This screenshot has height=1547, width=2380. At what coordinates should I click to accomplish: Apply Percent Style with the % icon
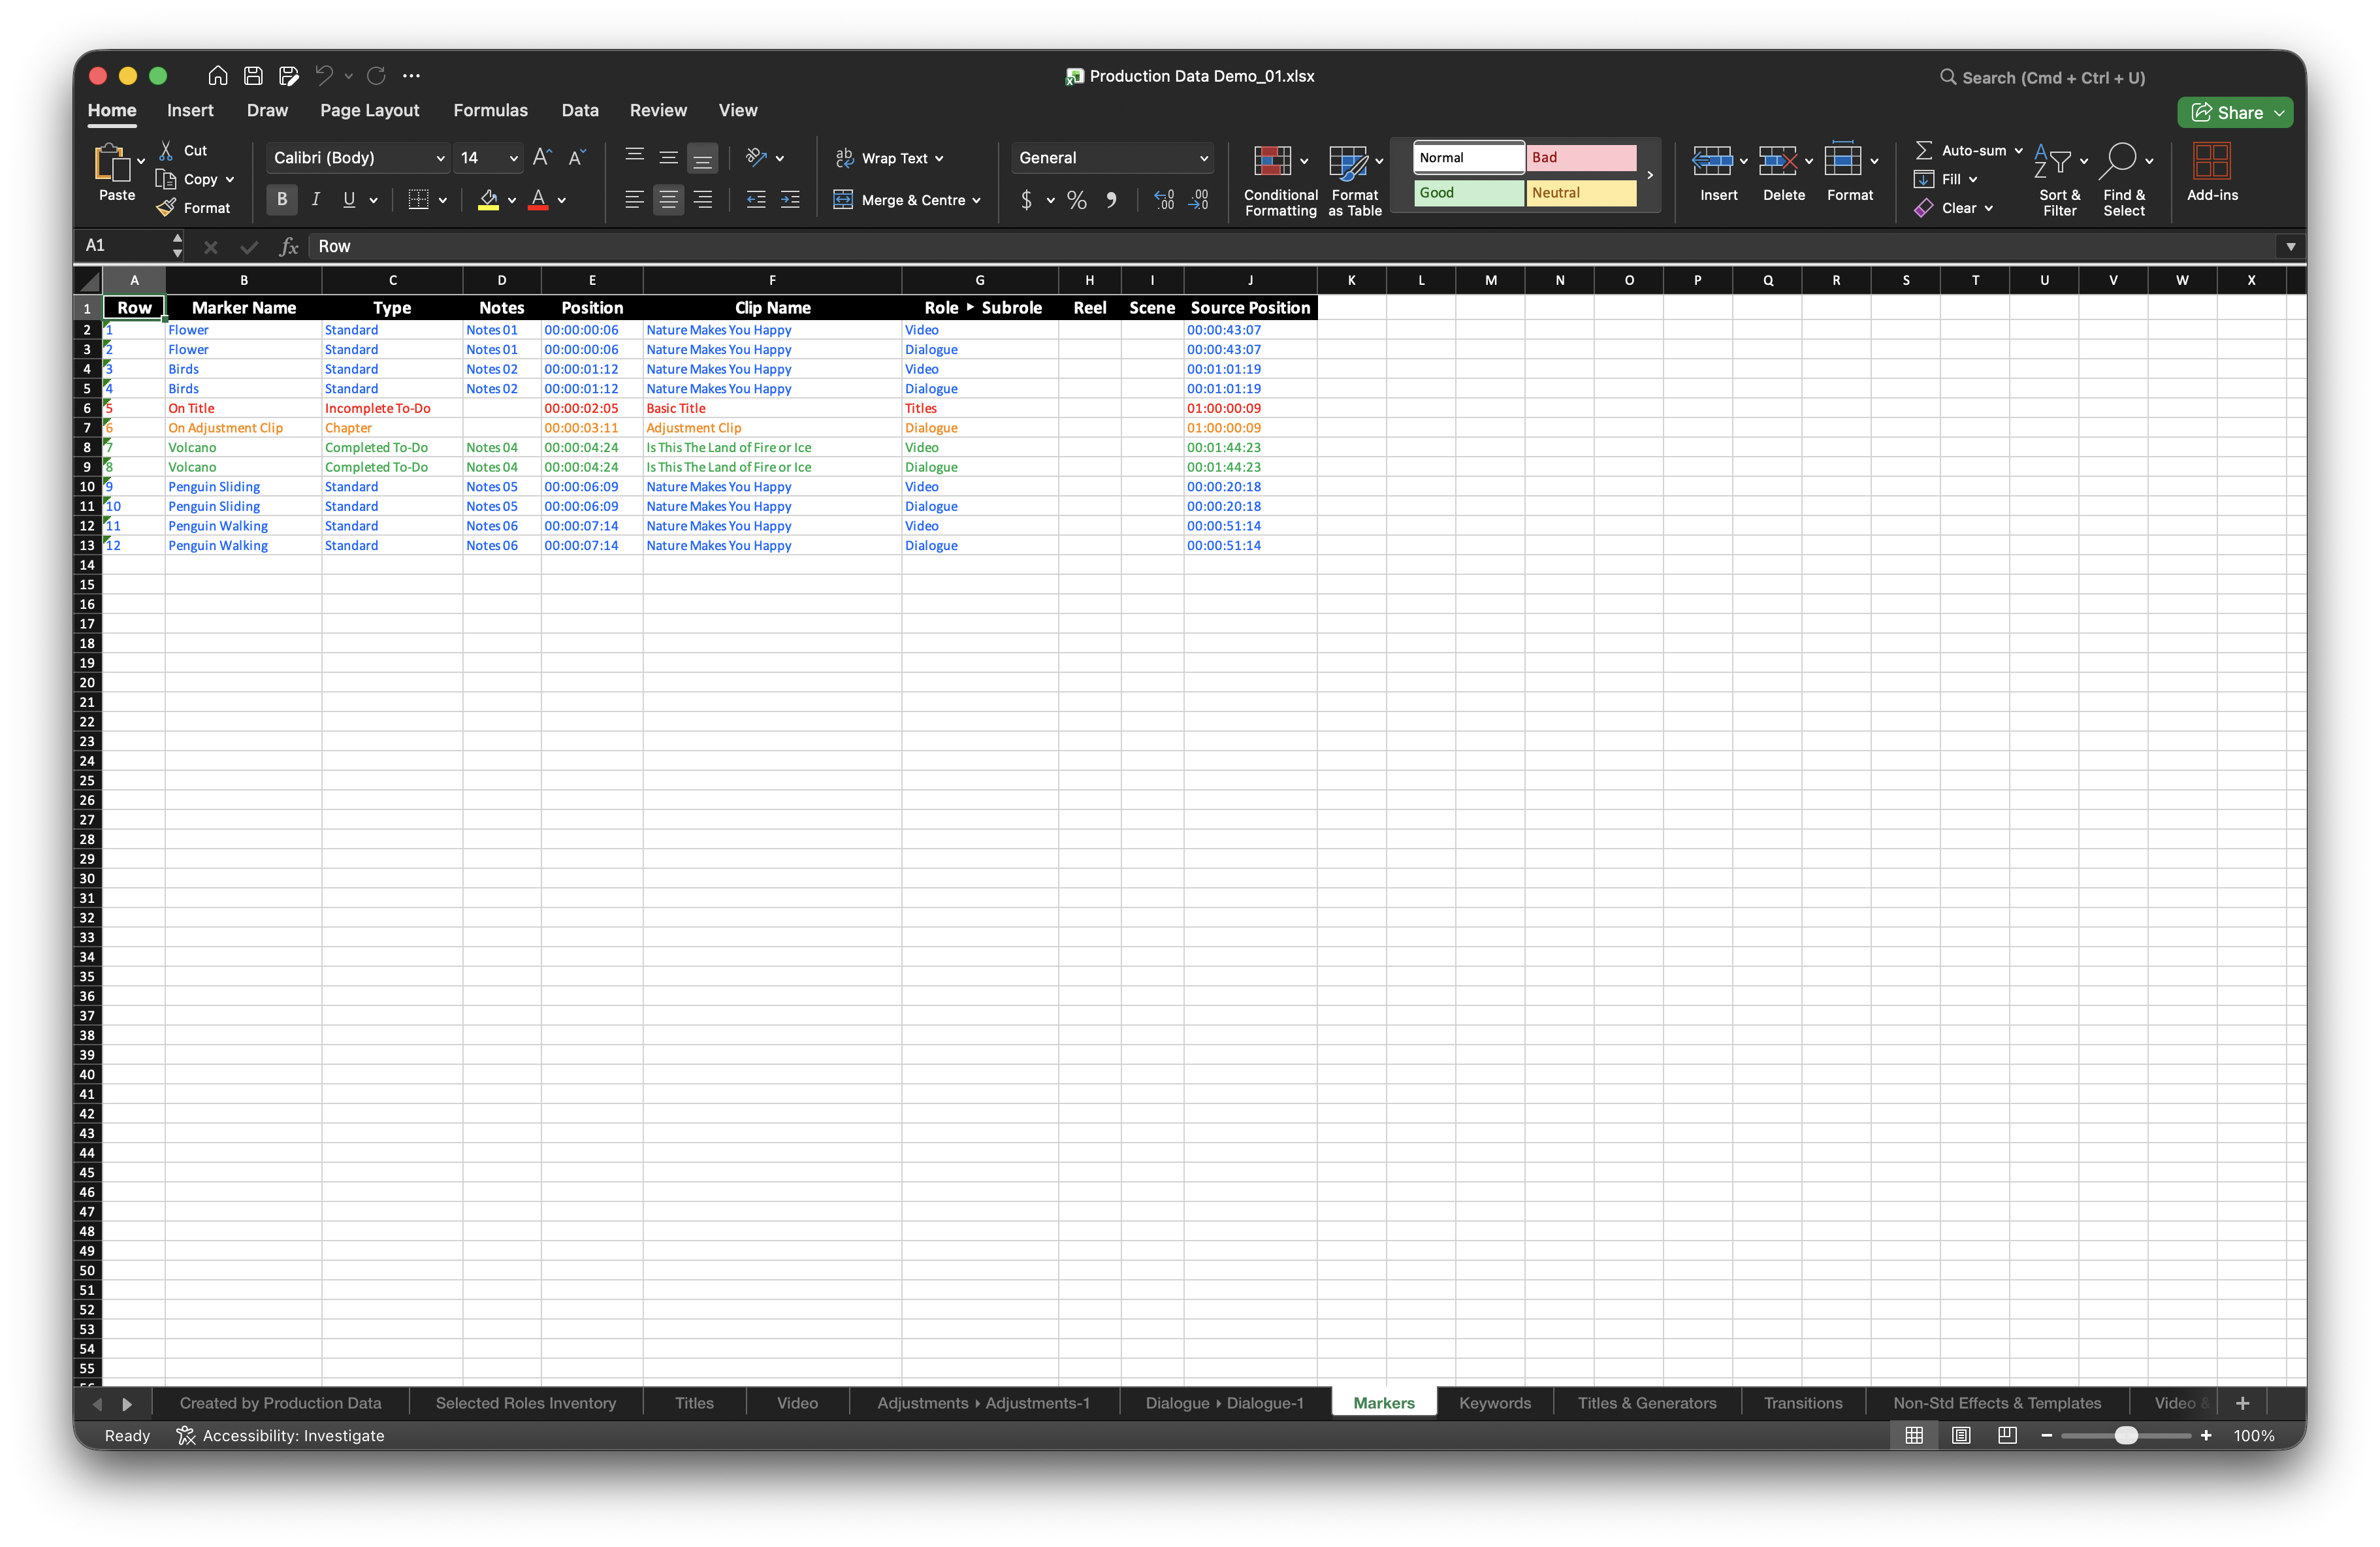[x=1076, y=200]
